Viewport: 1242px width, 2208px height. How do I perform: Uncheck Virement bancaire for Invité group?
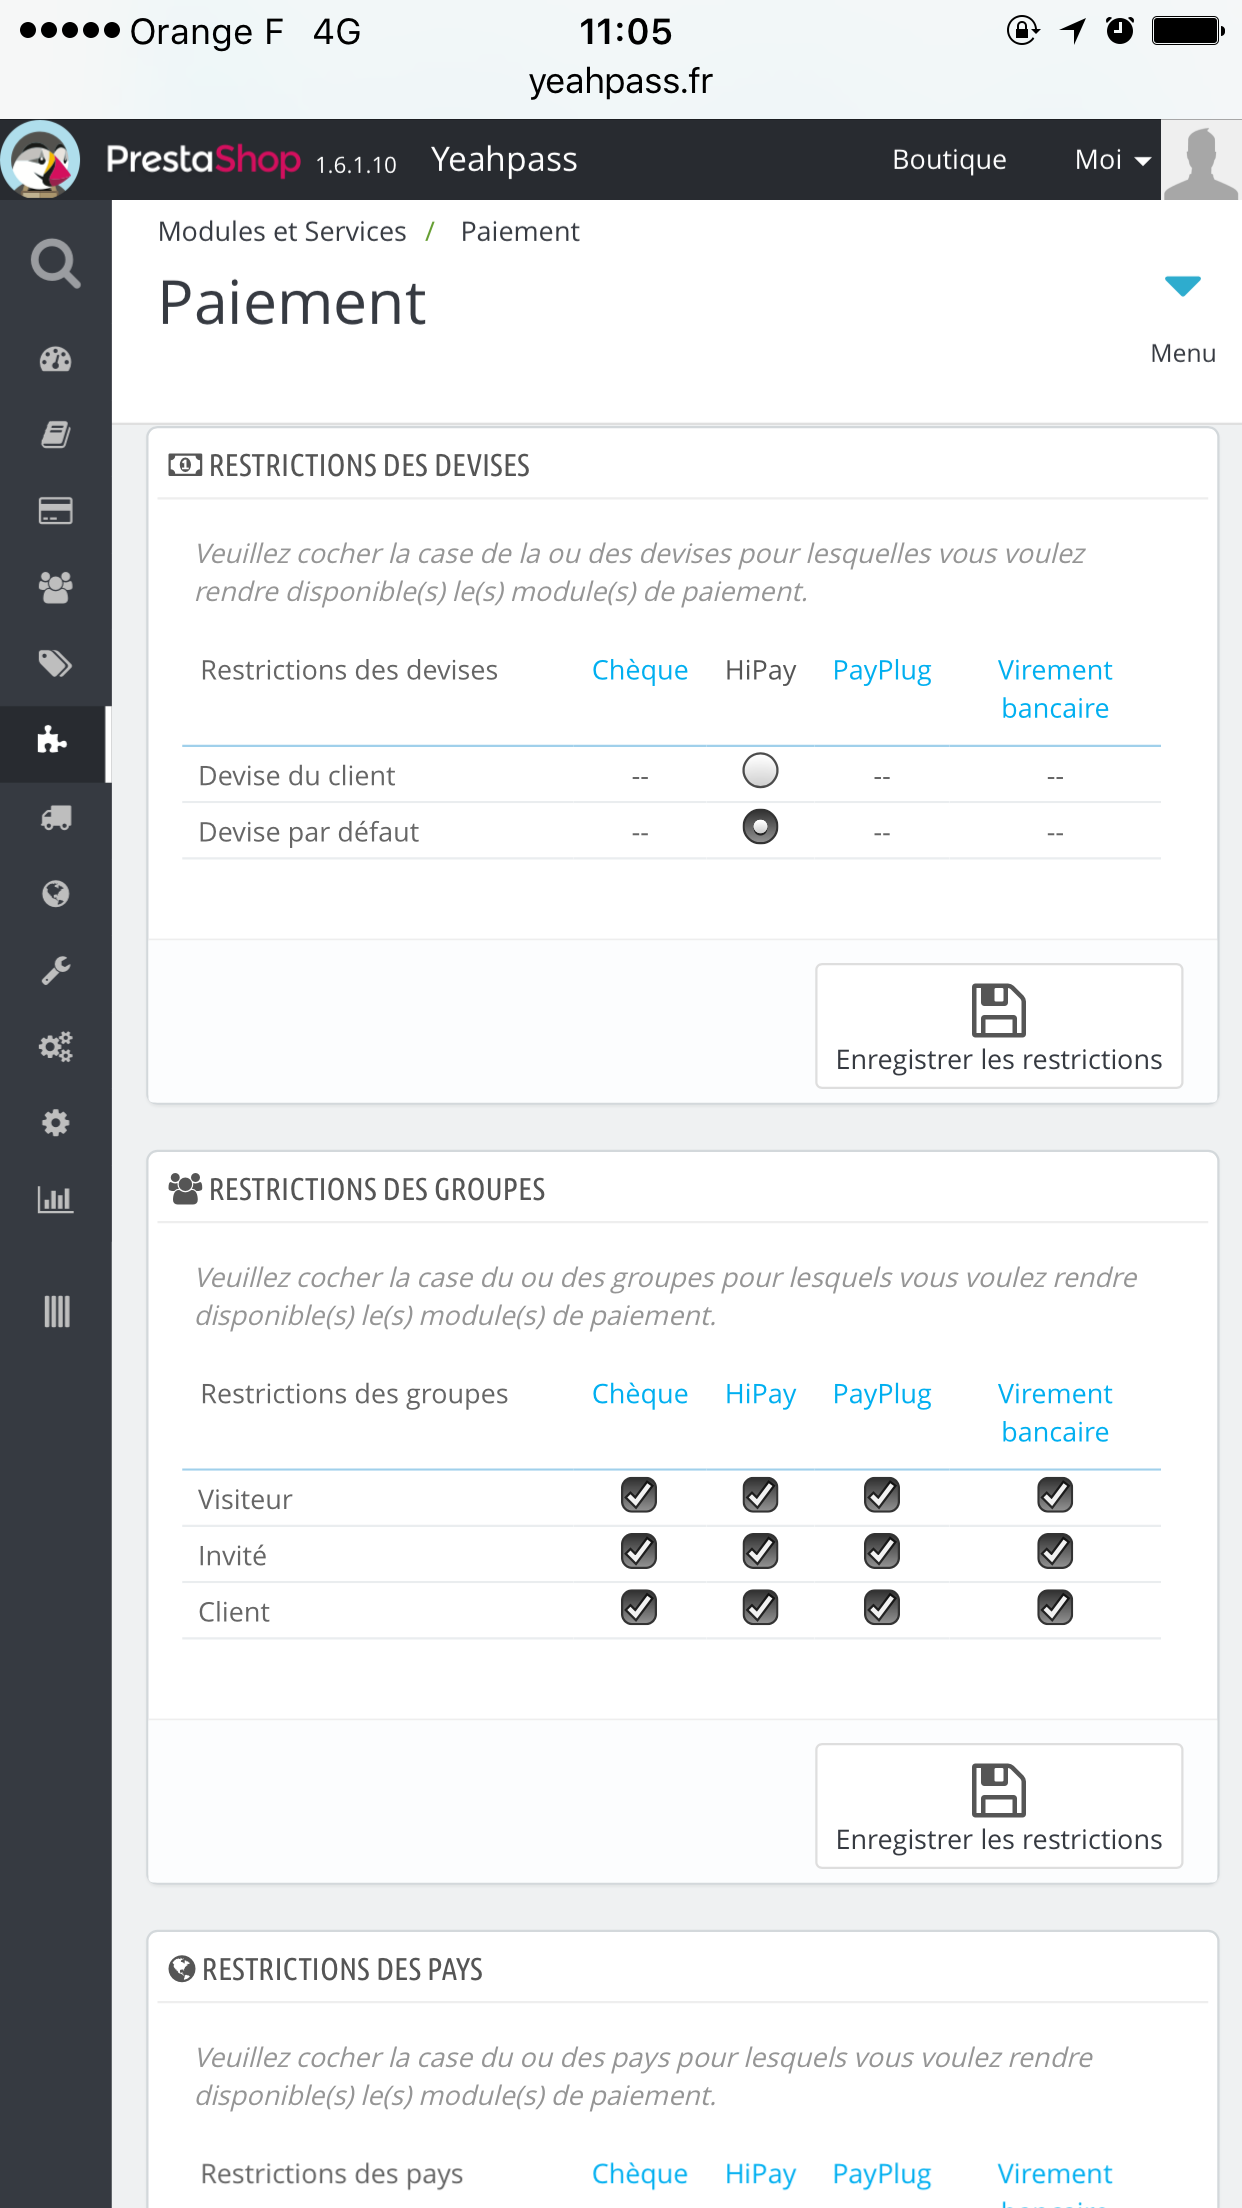tap(1055, 1552)
